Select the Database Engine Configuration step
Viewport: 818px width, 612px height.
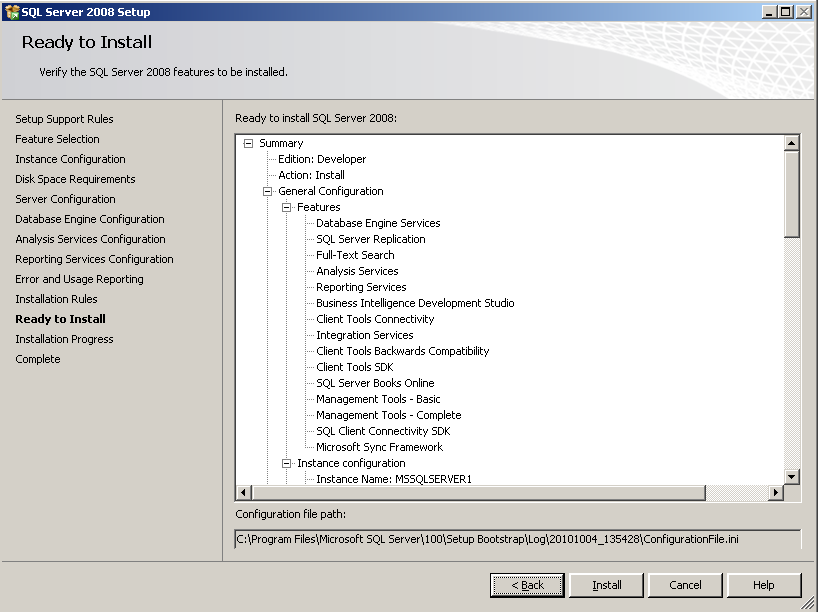click(90, 219)
